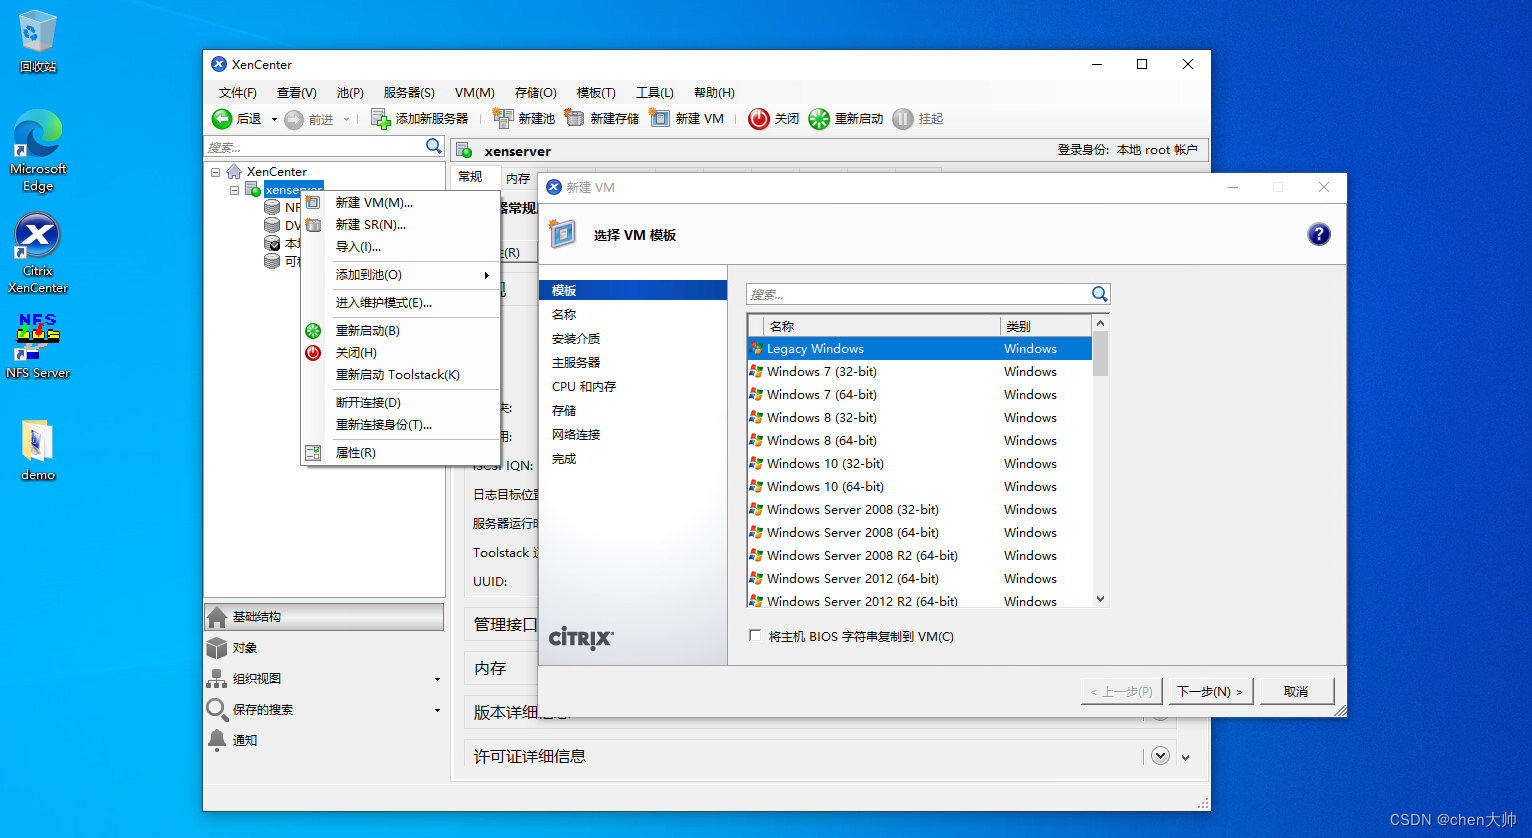Open the VM(M) menu in menu bar
The image size is (1532, 838).
tap(475, 93)
